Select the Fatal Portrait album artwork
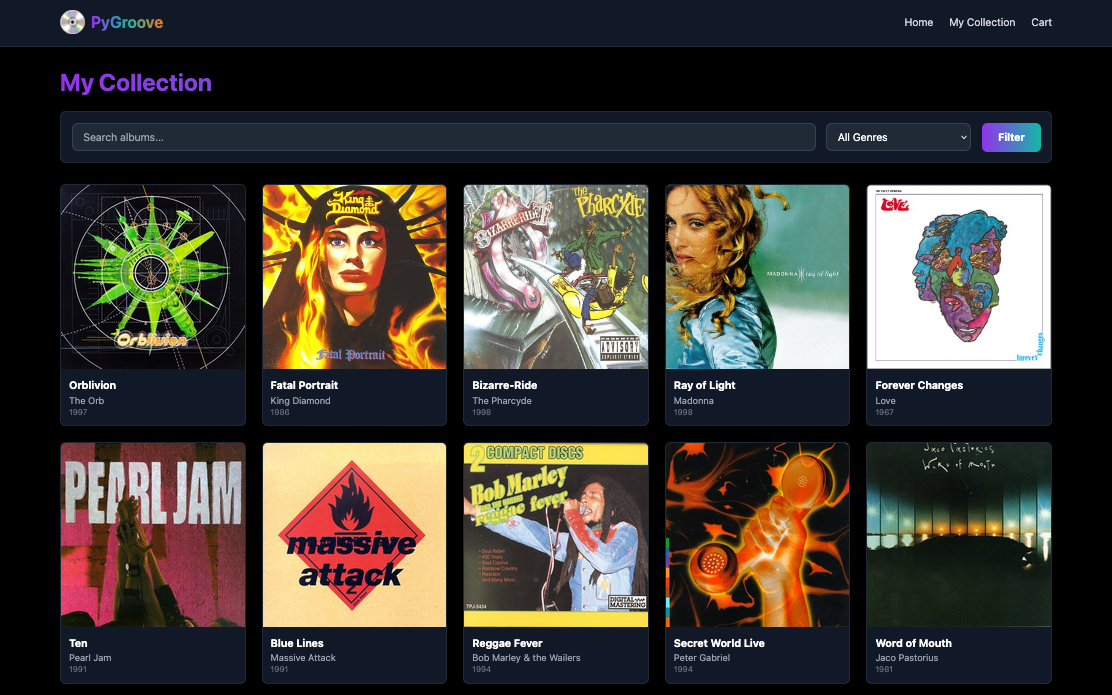1112x695 pixels. [354, 277]
